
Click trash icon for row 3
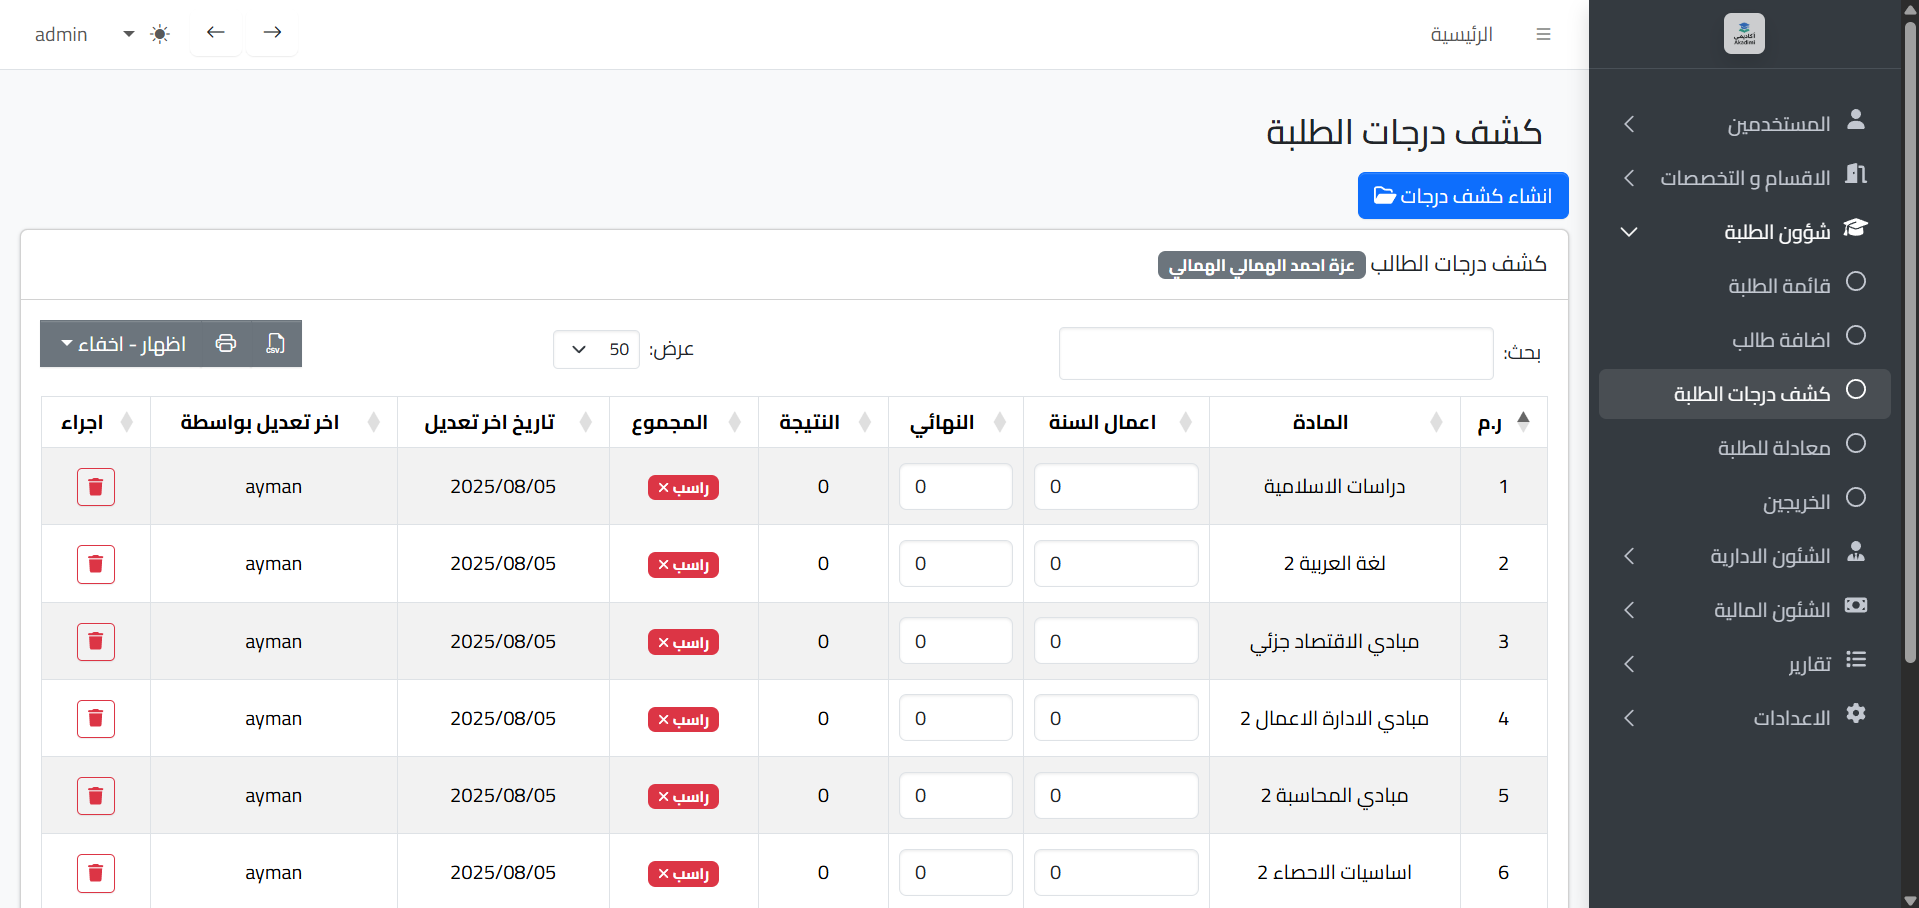pyautogui.click(x=96, y=642)
